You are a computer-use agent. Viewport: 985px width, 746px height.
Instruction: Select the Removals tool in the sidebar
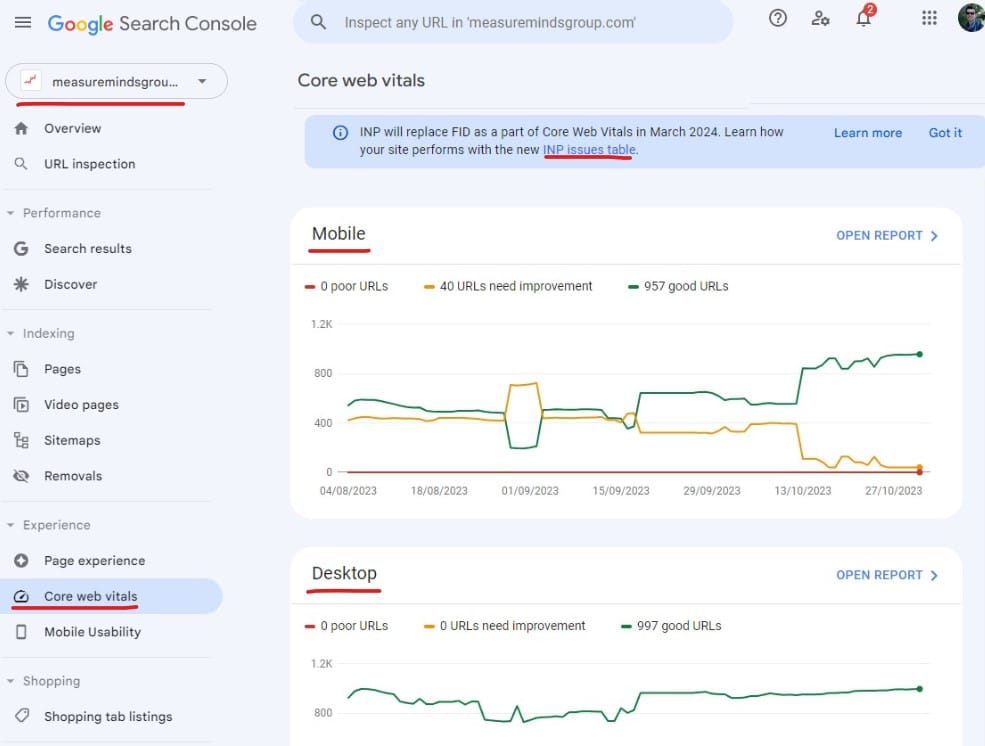tap(73, 475)
